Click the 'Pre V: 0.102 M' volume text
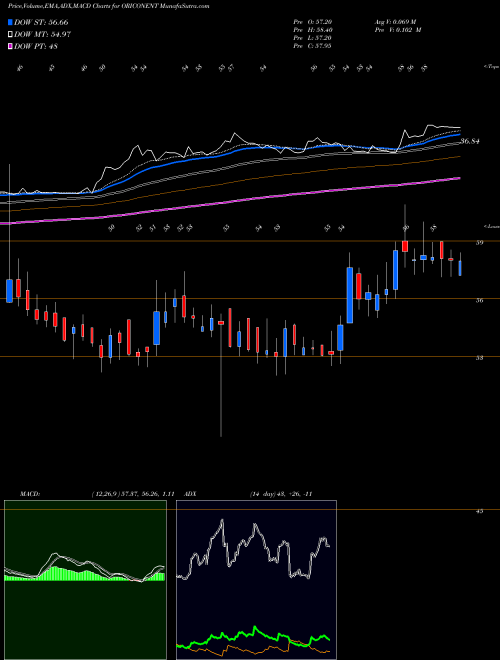Screen dimensions: 500x660 [x=398, y=30]
